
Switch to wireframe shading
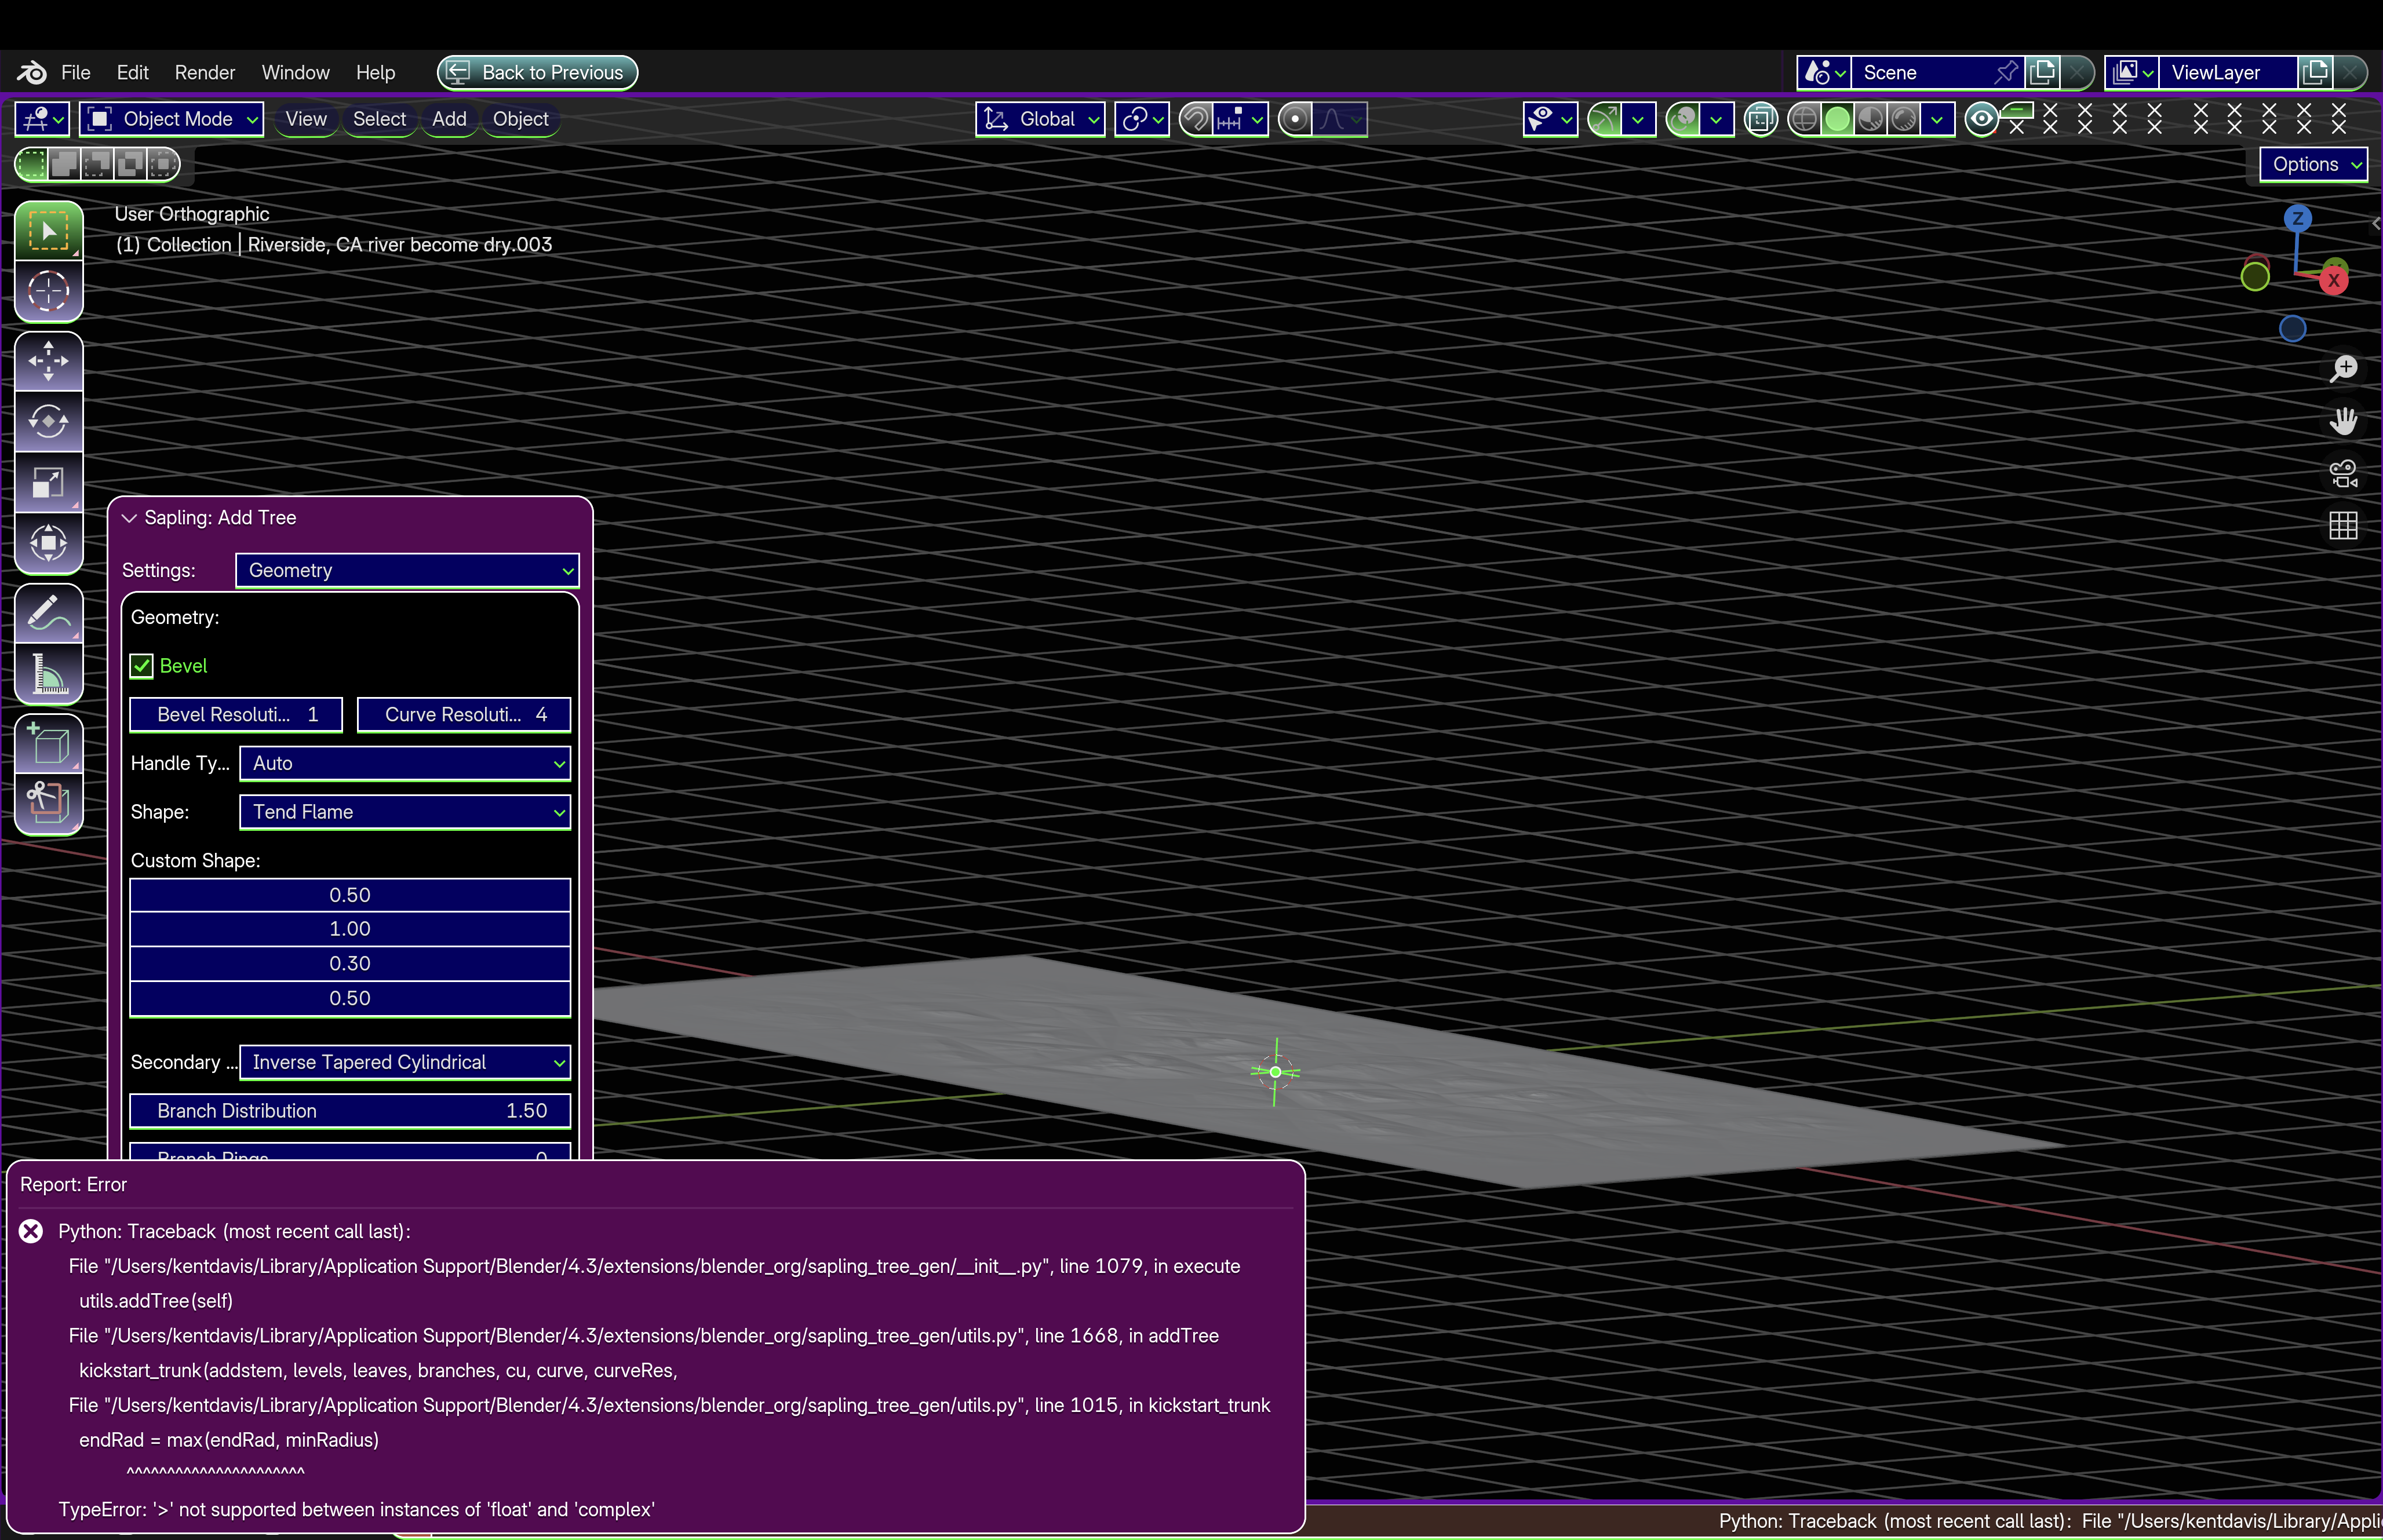(1803, 119)
